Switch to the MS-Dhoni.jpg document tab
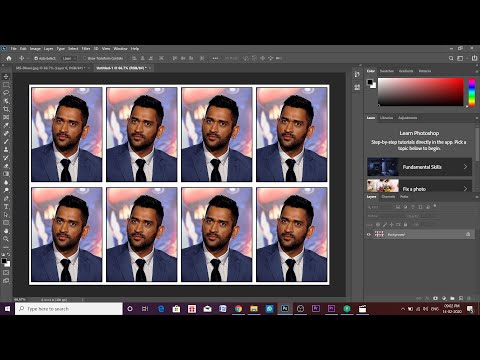This screenshot has width=480, height=360. (x=50, y=68)
